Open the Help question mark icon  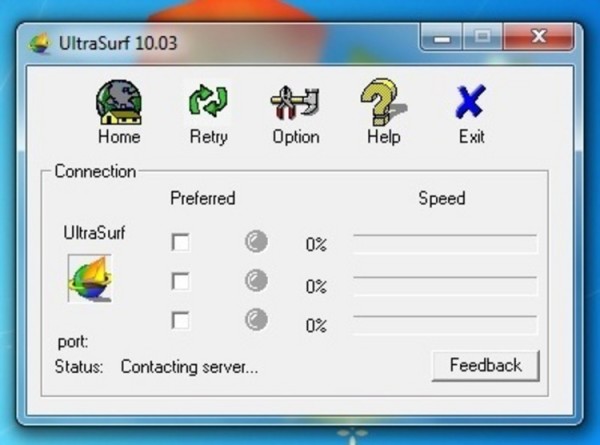tap(383, 102)
